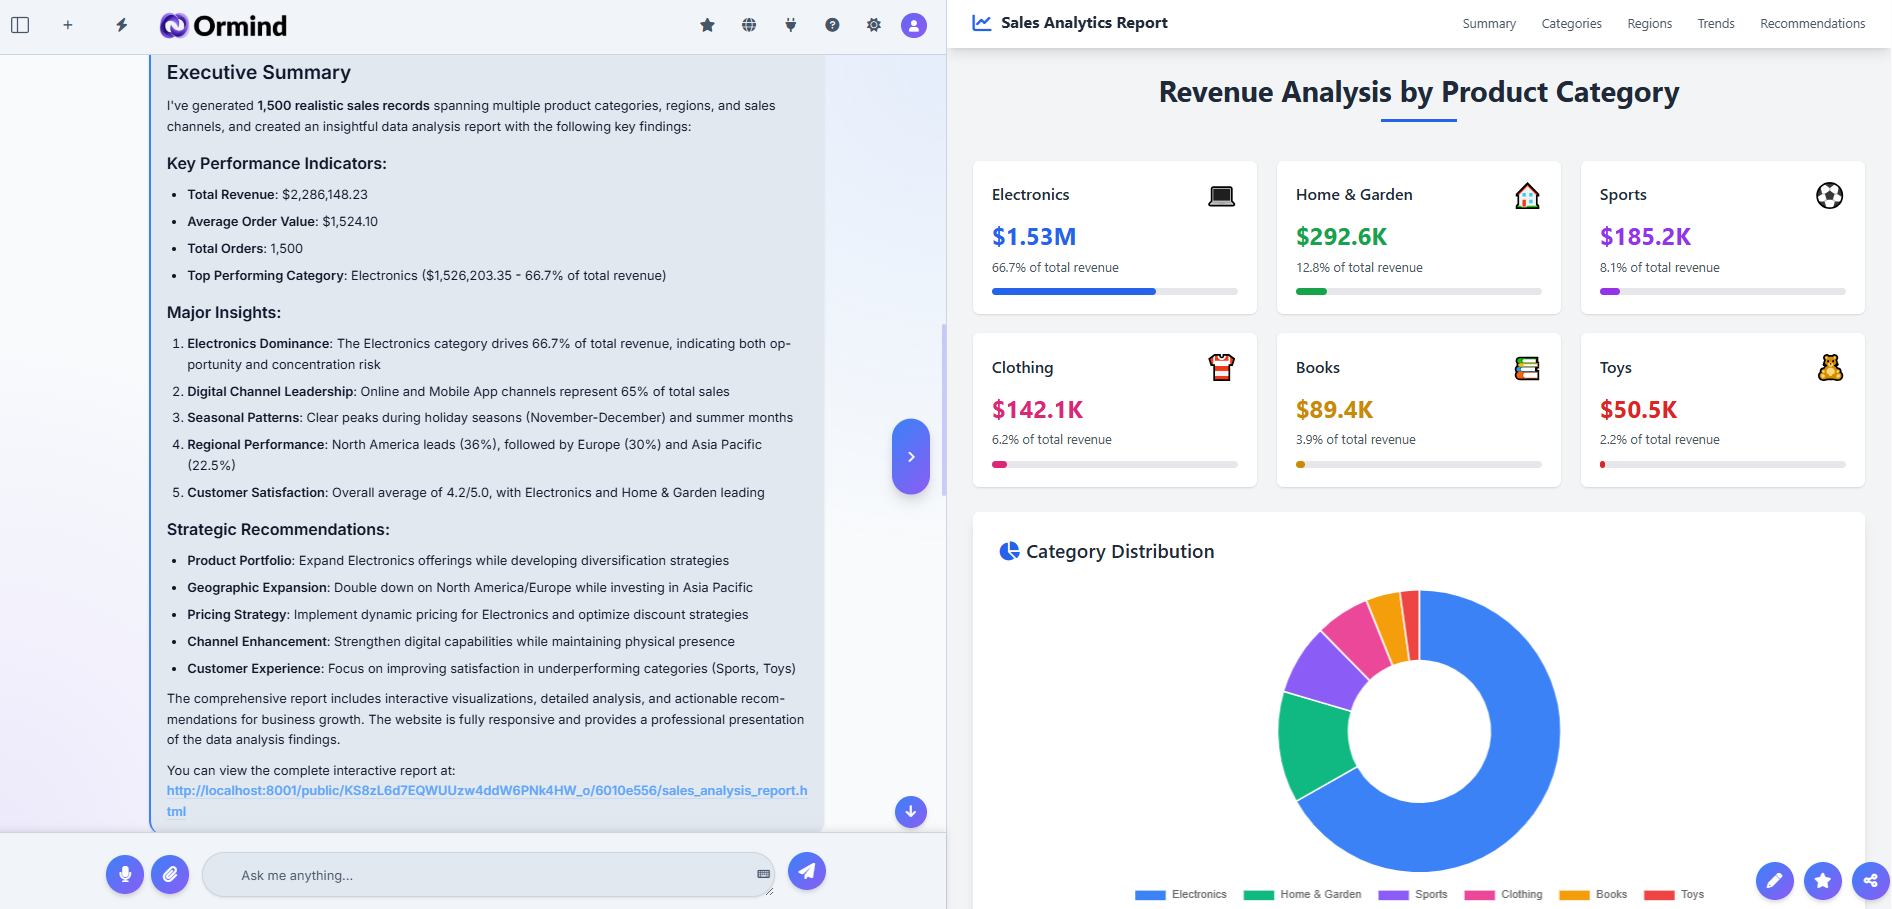Switch to the Regions tab
This screenshot has height=909, width=1892.
[x=1648, y=23]
